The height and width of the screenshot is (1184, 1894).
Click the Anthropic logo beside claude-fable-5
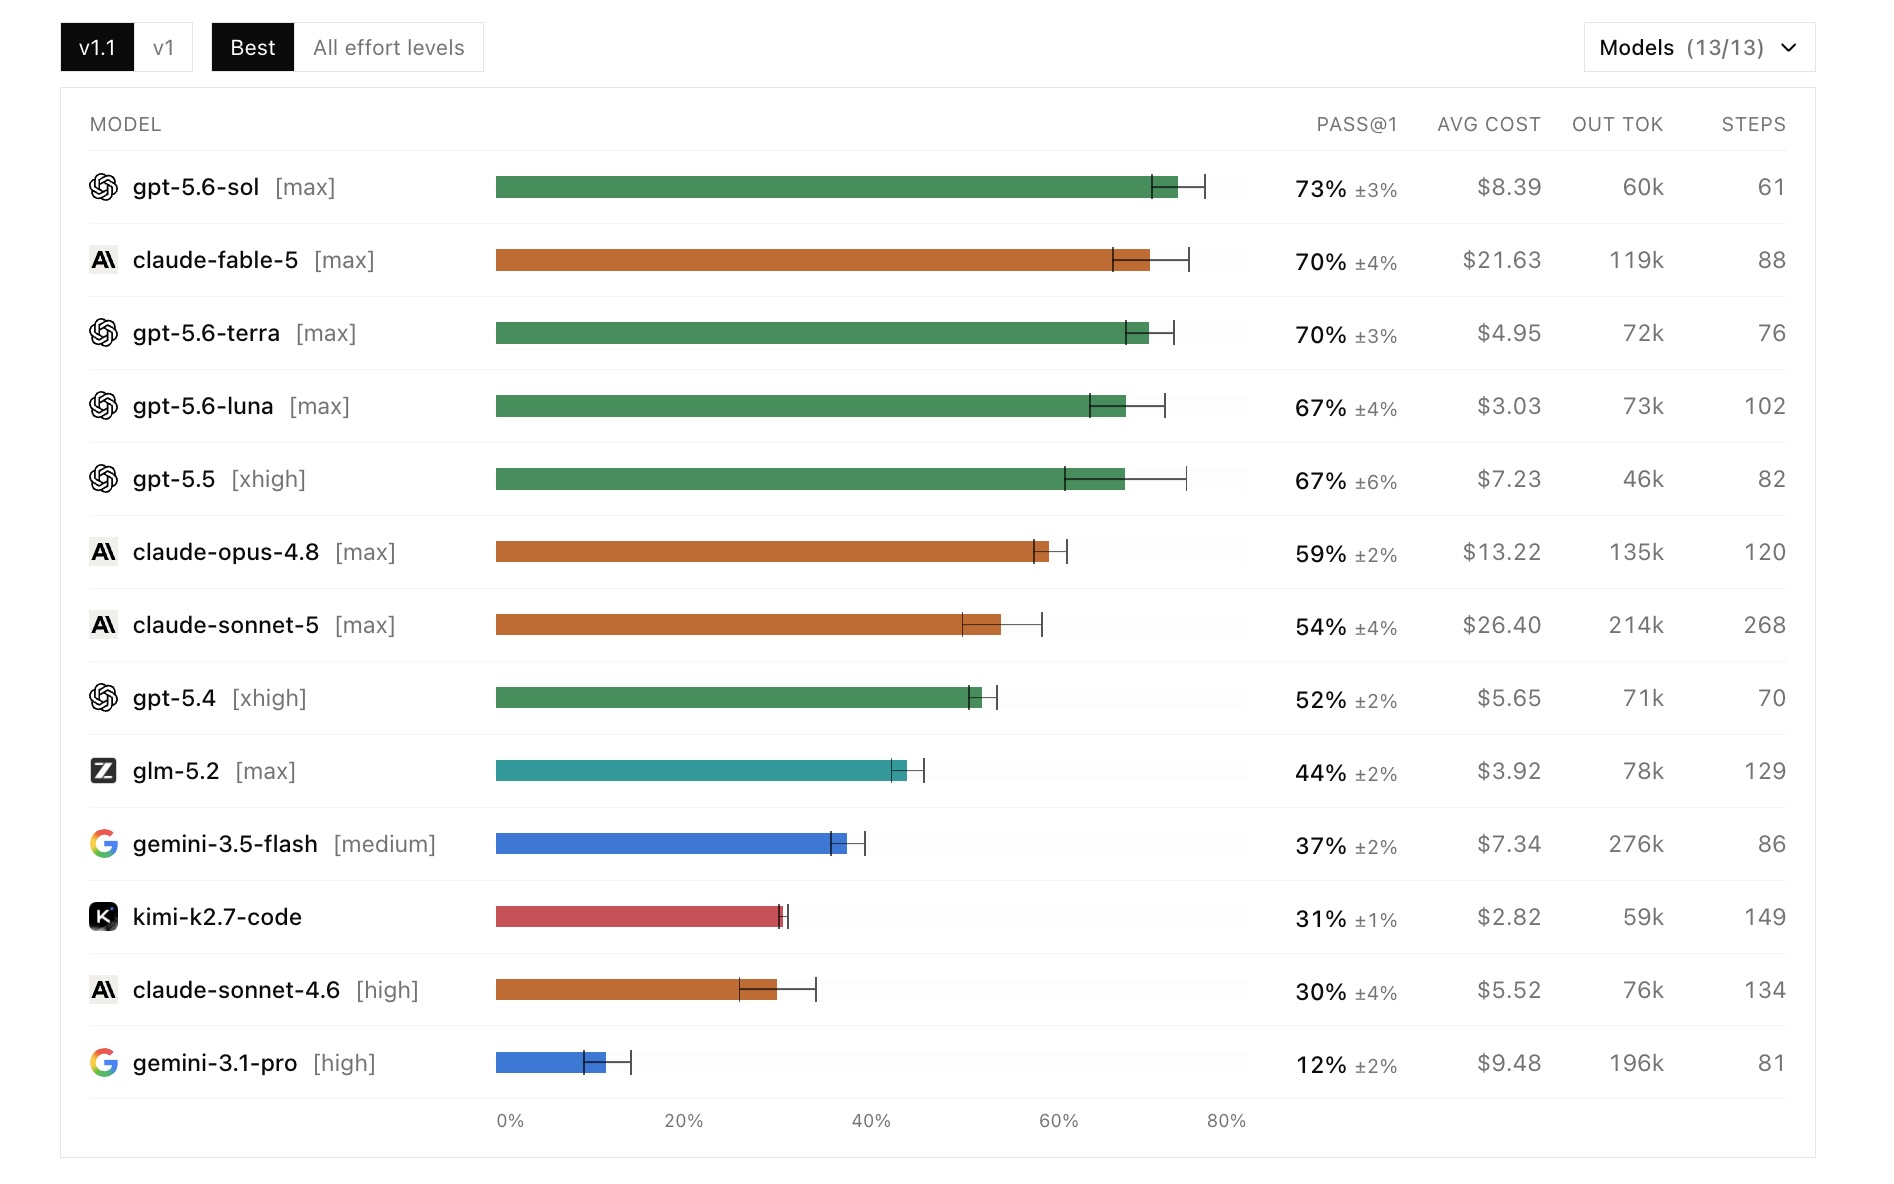103,260
